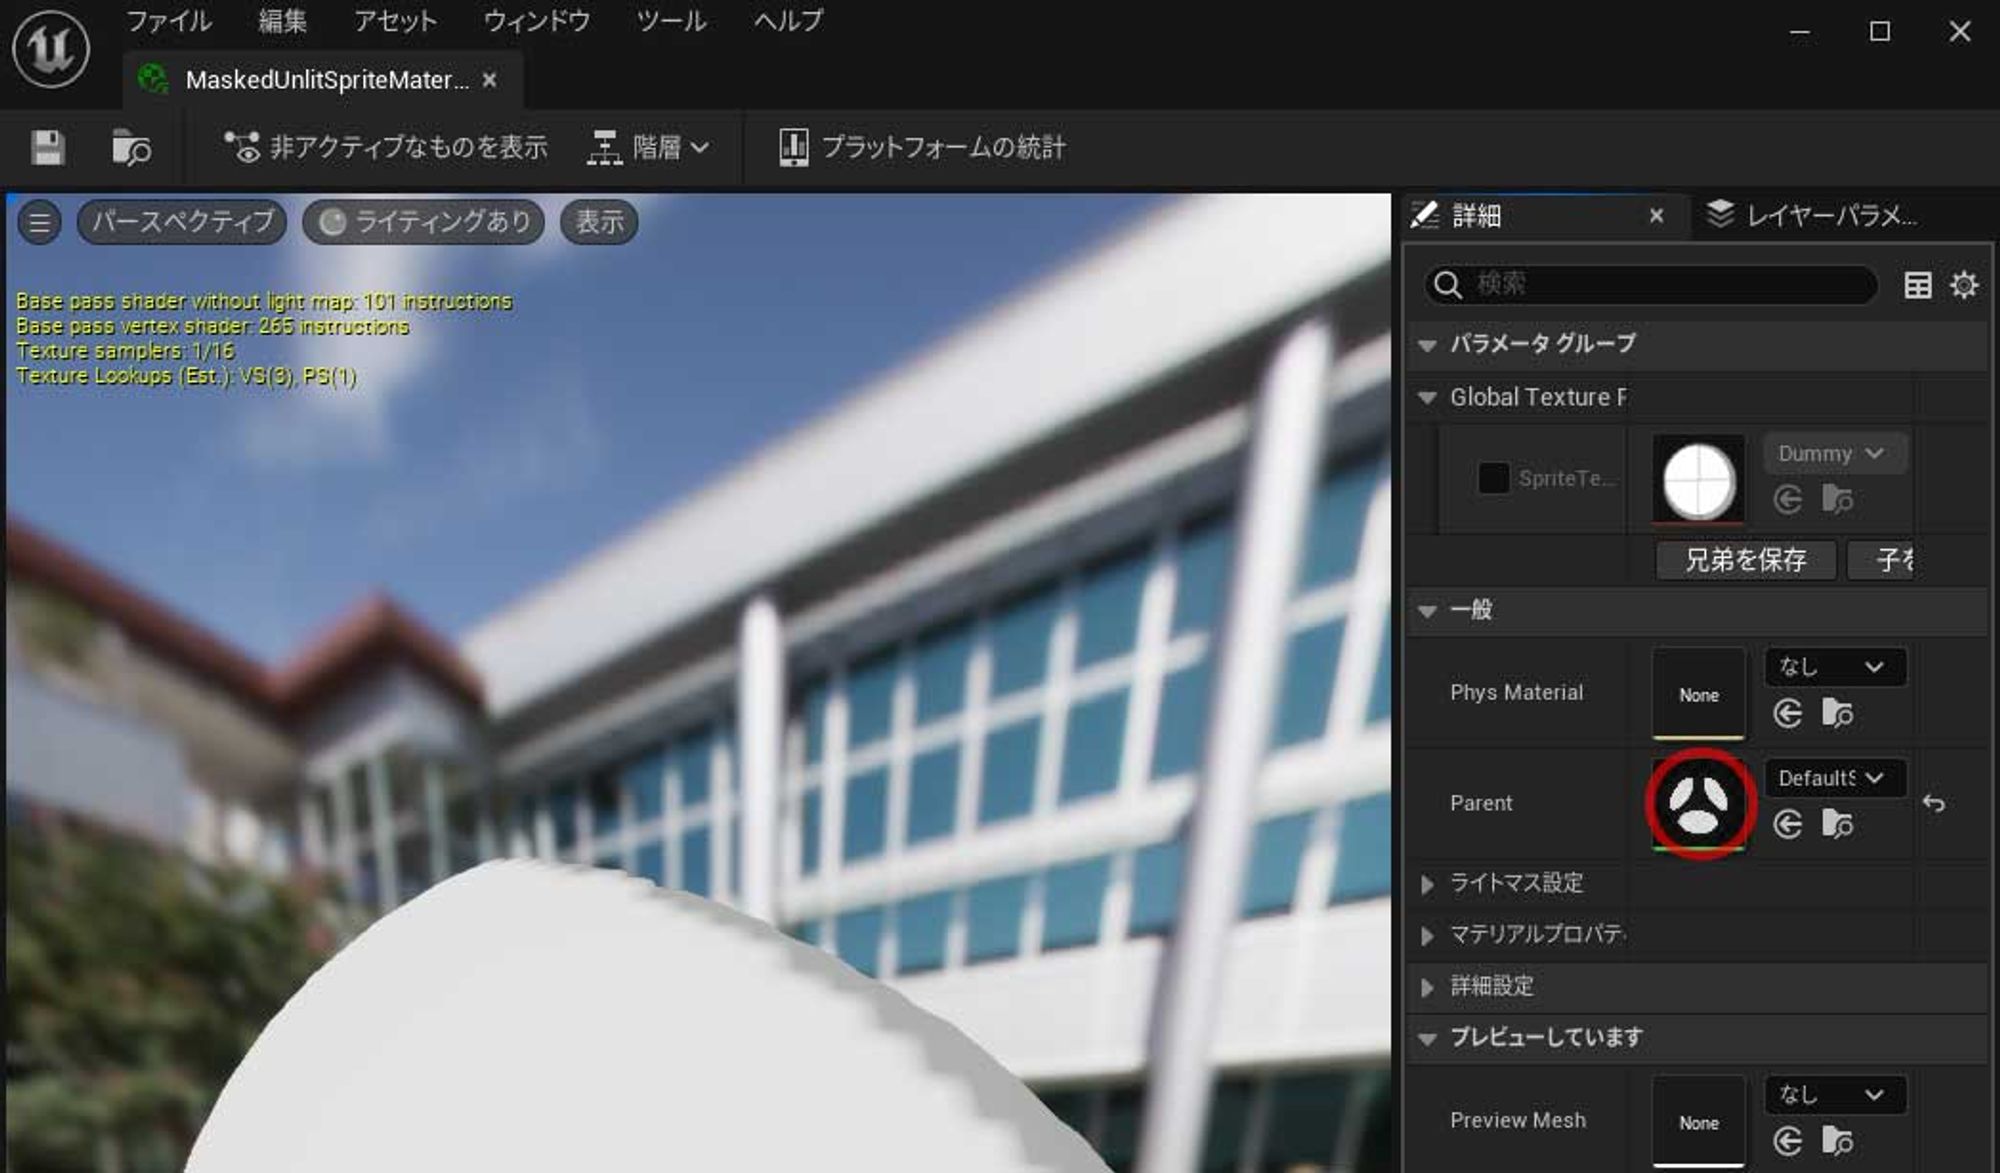The width and height of the screenshot is (2000, 1173).
Task: Open the Dummy texture asset dropdown
Action: coord(1835,454)
